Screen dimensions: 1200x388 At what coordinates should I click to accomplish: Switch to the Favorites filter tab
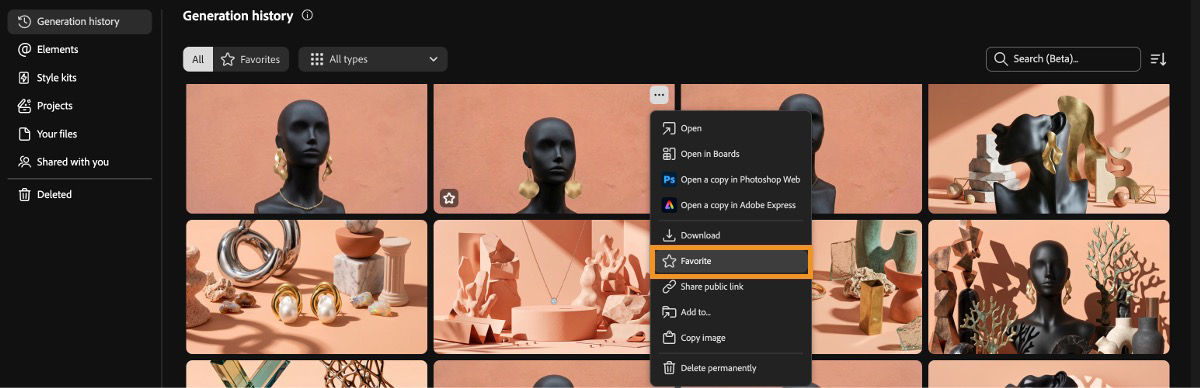coord(251,59)
